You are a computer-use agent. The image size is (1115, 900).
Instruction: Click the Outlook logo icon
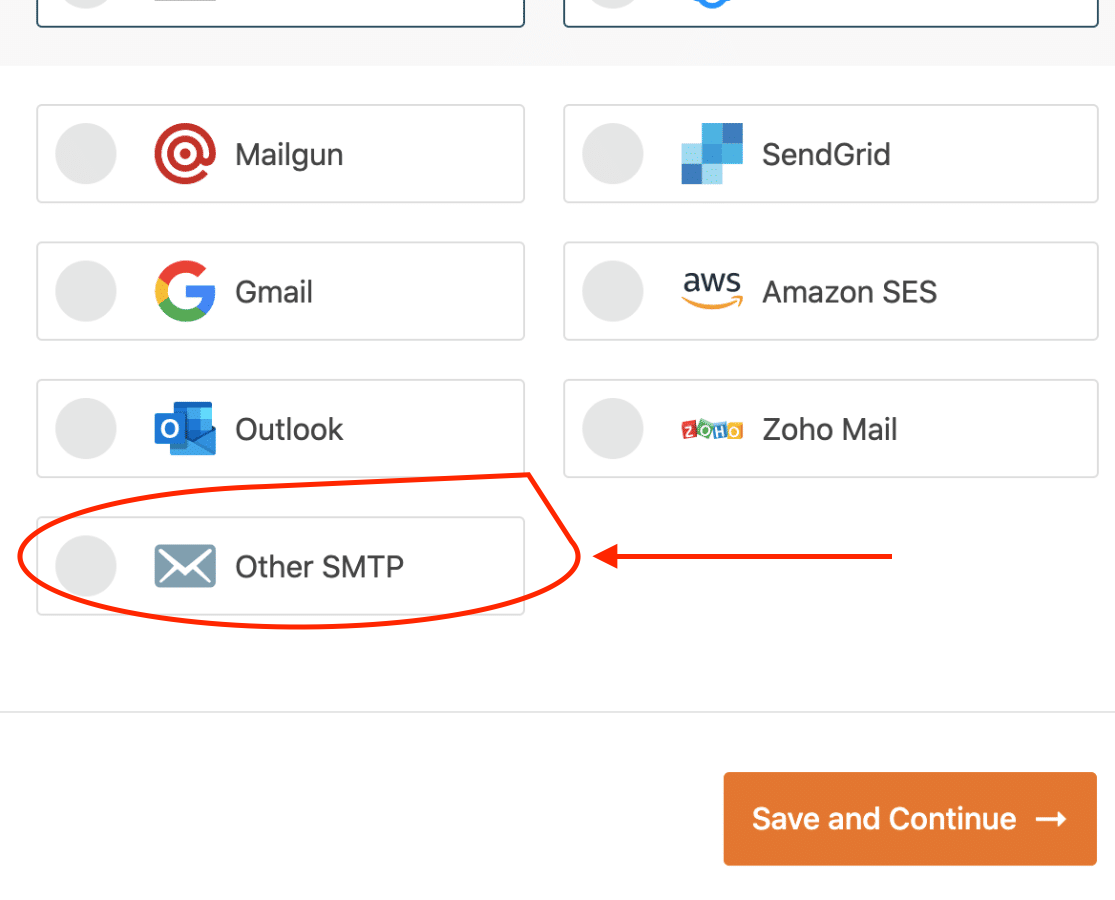(185, 428)
